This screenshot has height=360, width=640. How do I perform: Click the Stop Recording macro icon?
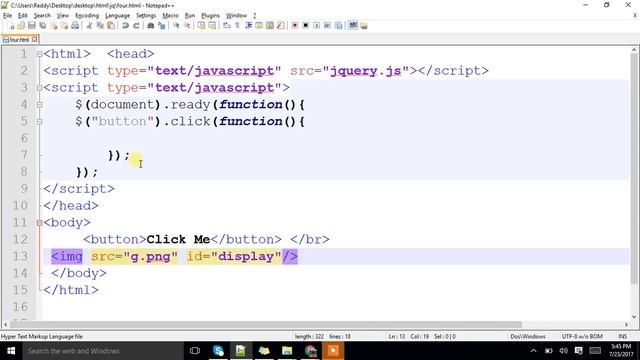(x=305, y=26)
